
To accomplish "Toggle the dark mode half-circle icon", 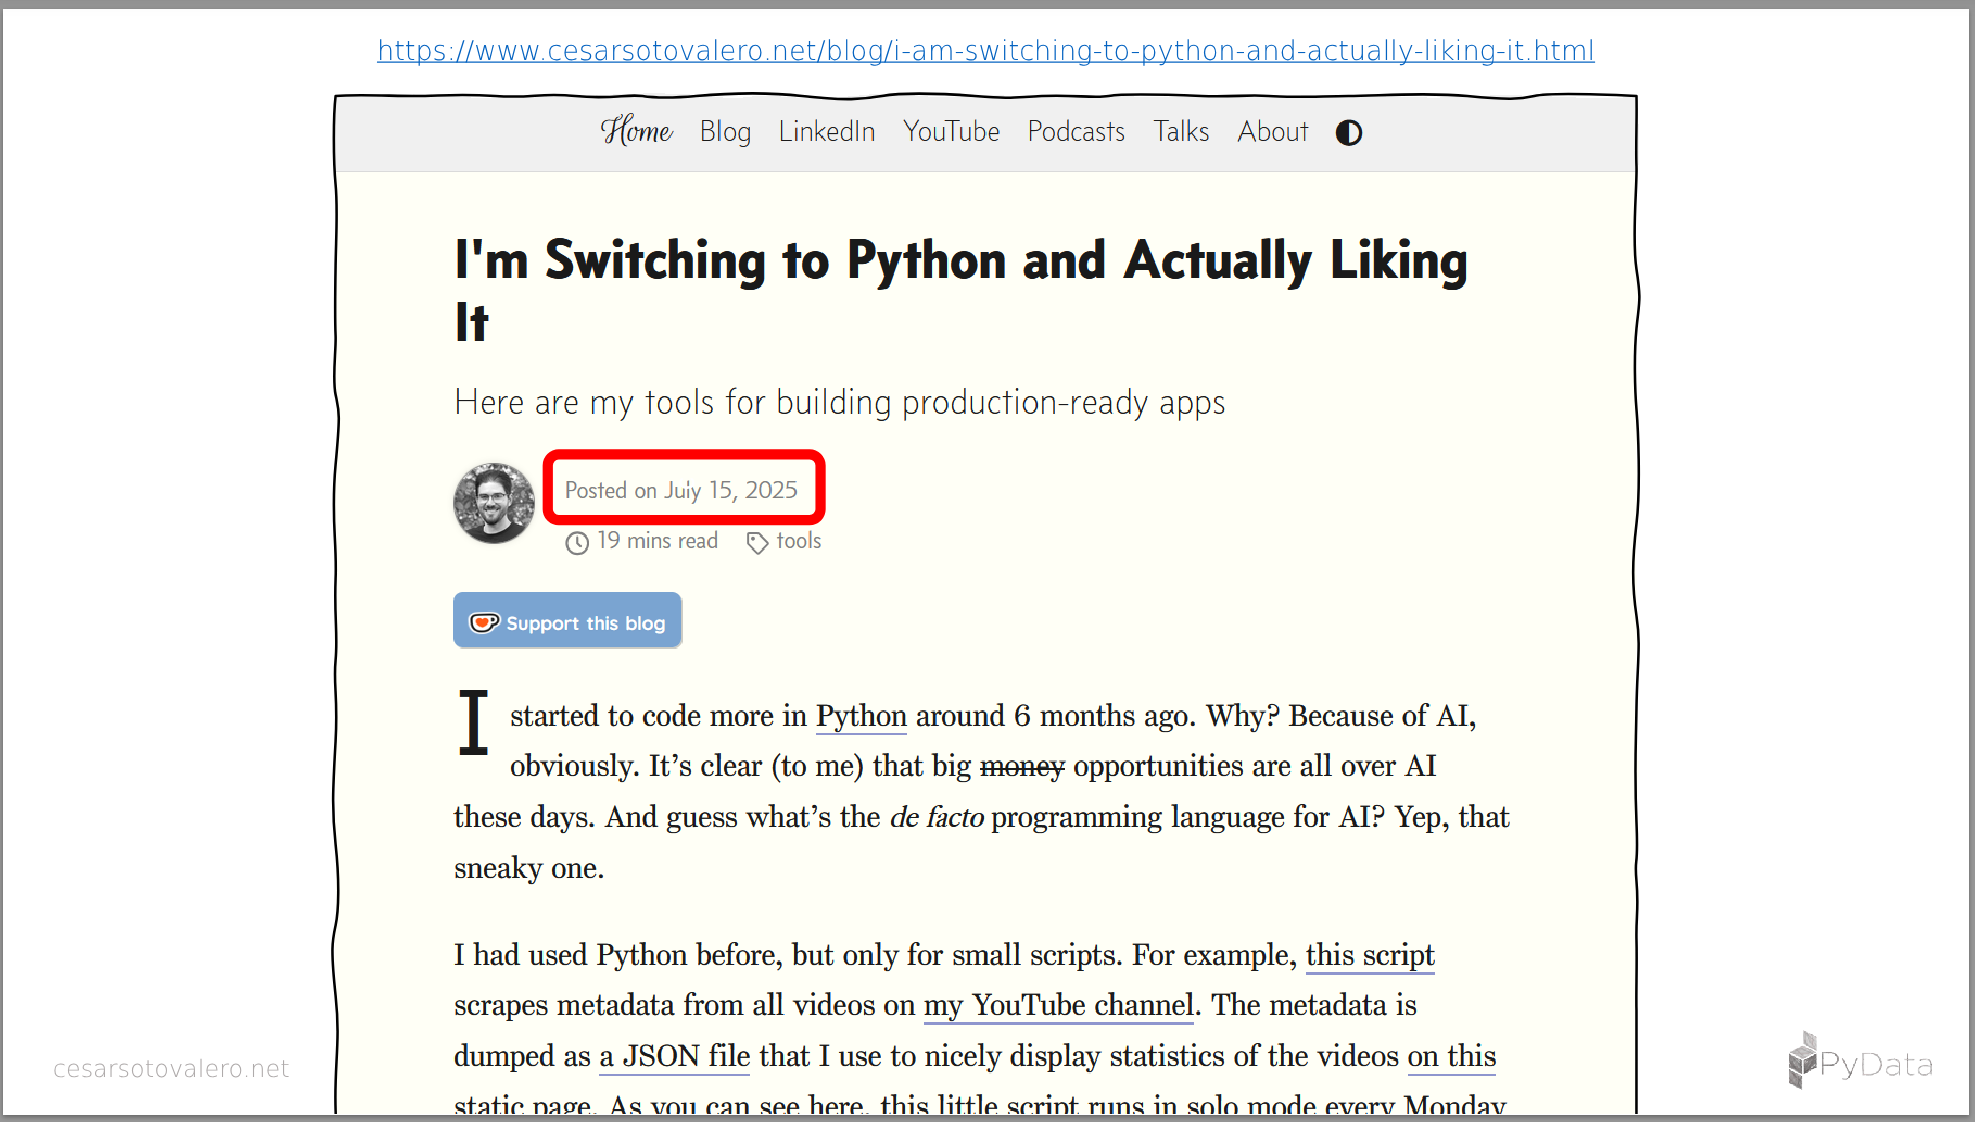I will coord(1349,133).
